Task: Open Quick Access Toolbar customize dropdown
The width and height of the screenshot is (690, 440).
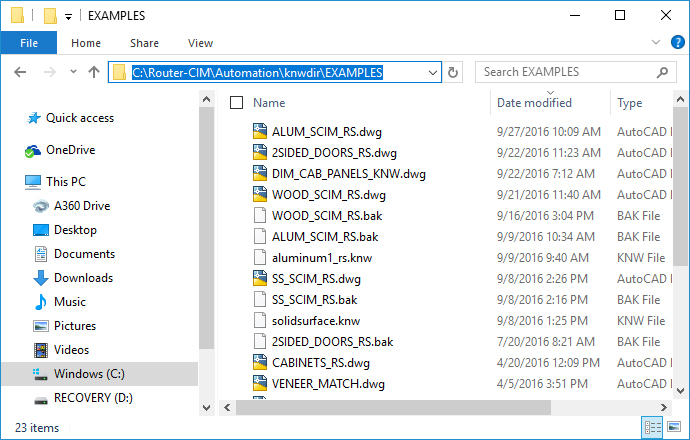Action: (67, 17)
